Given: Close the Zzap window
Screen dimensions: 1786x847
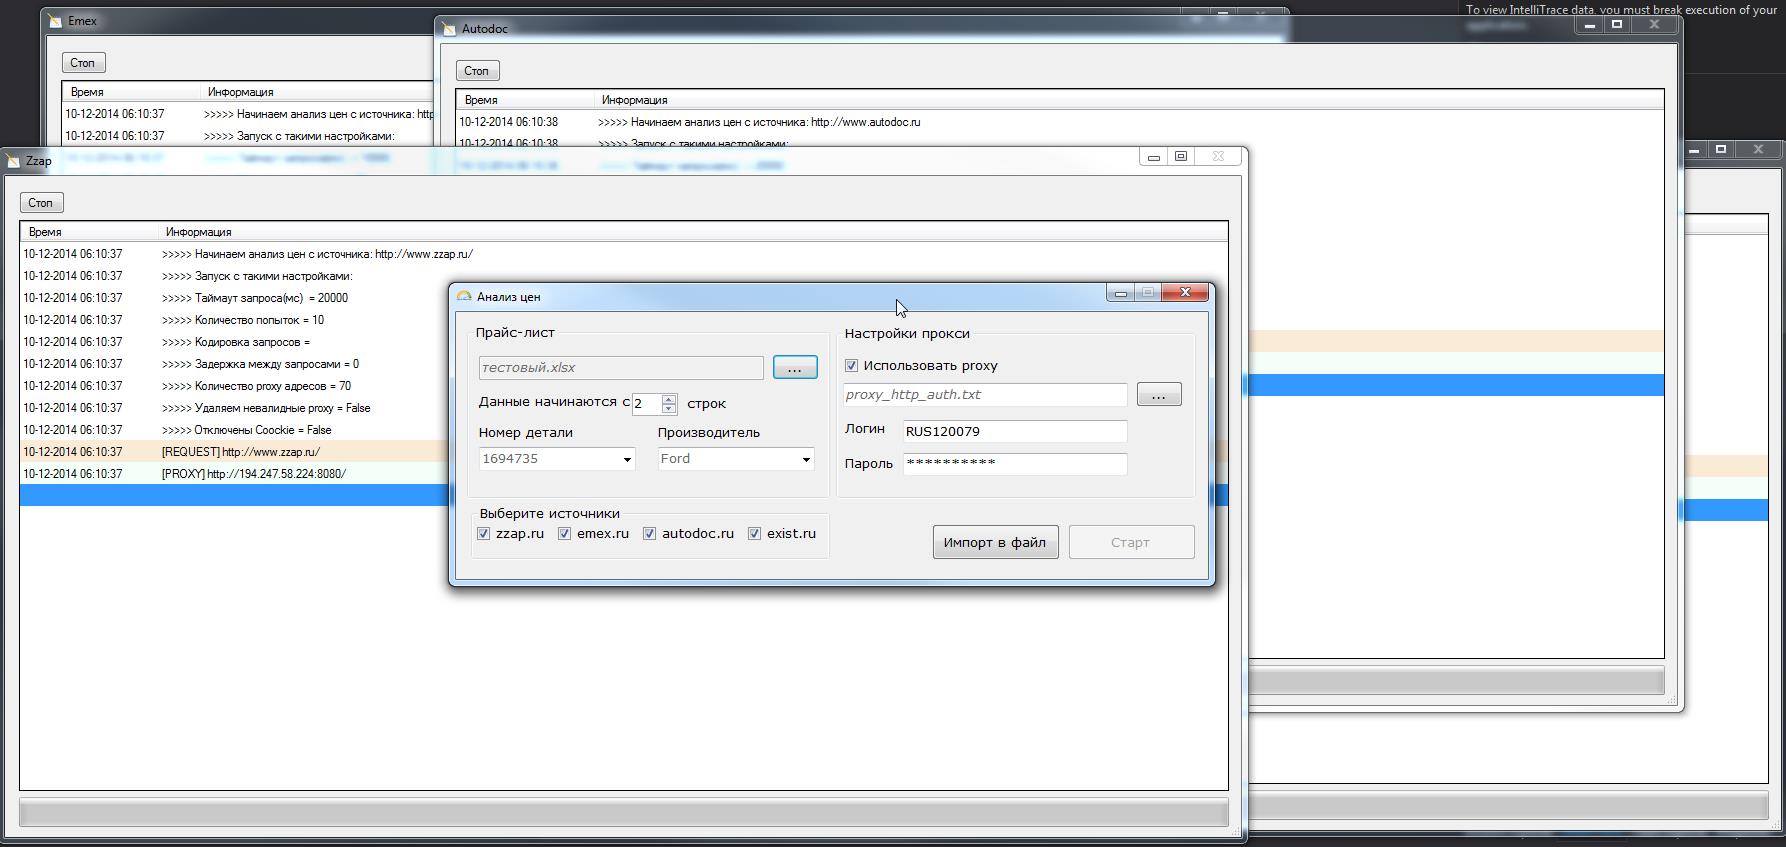Looking at the screenshot, I should point(1218,157).
